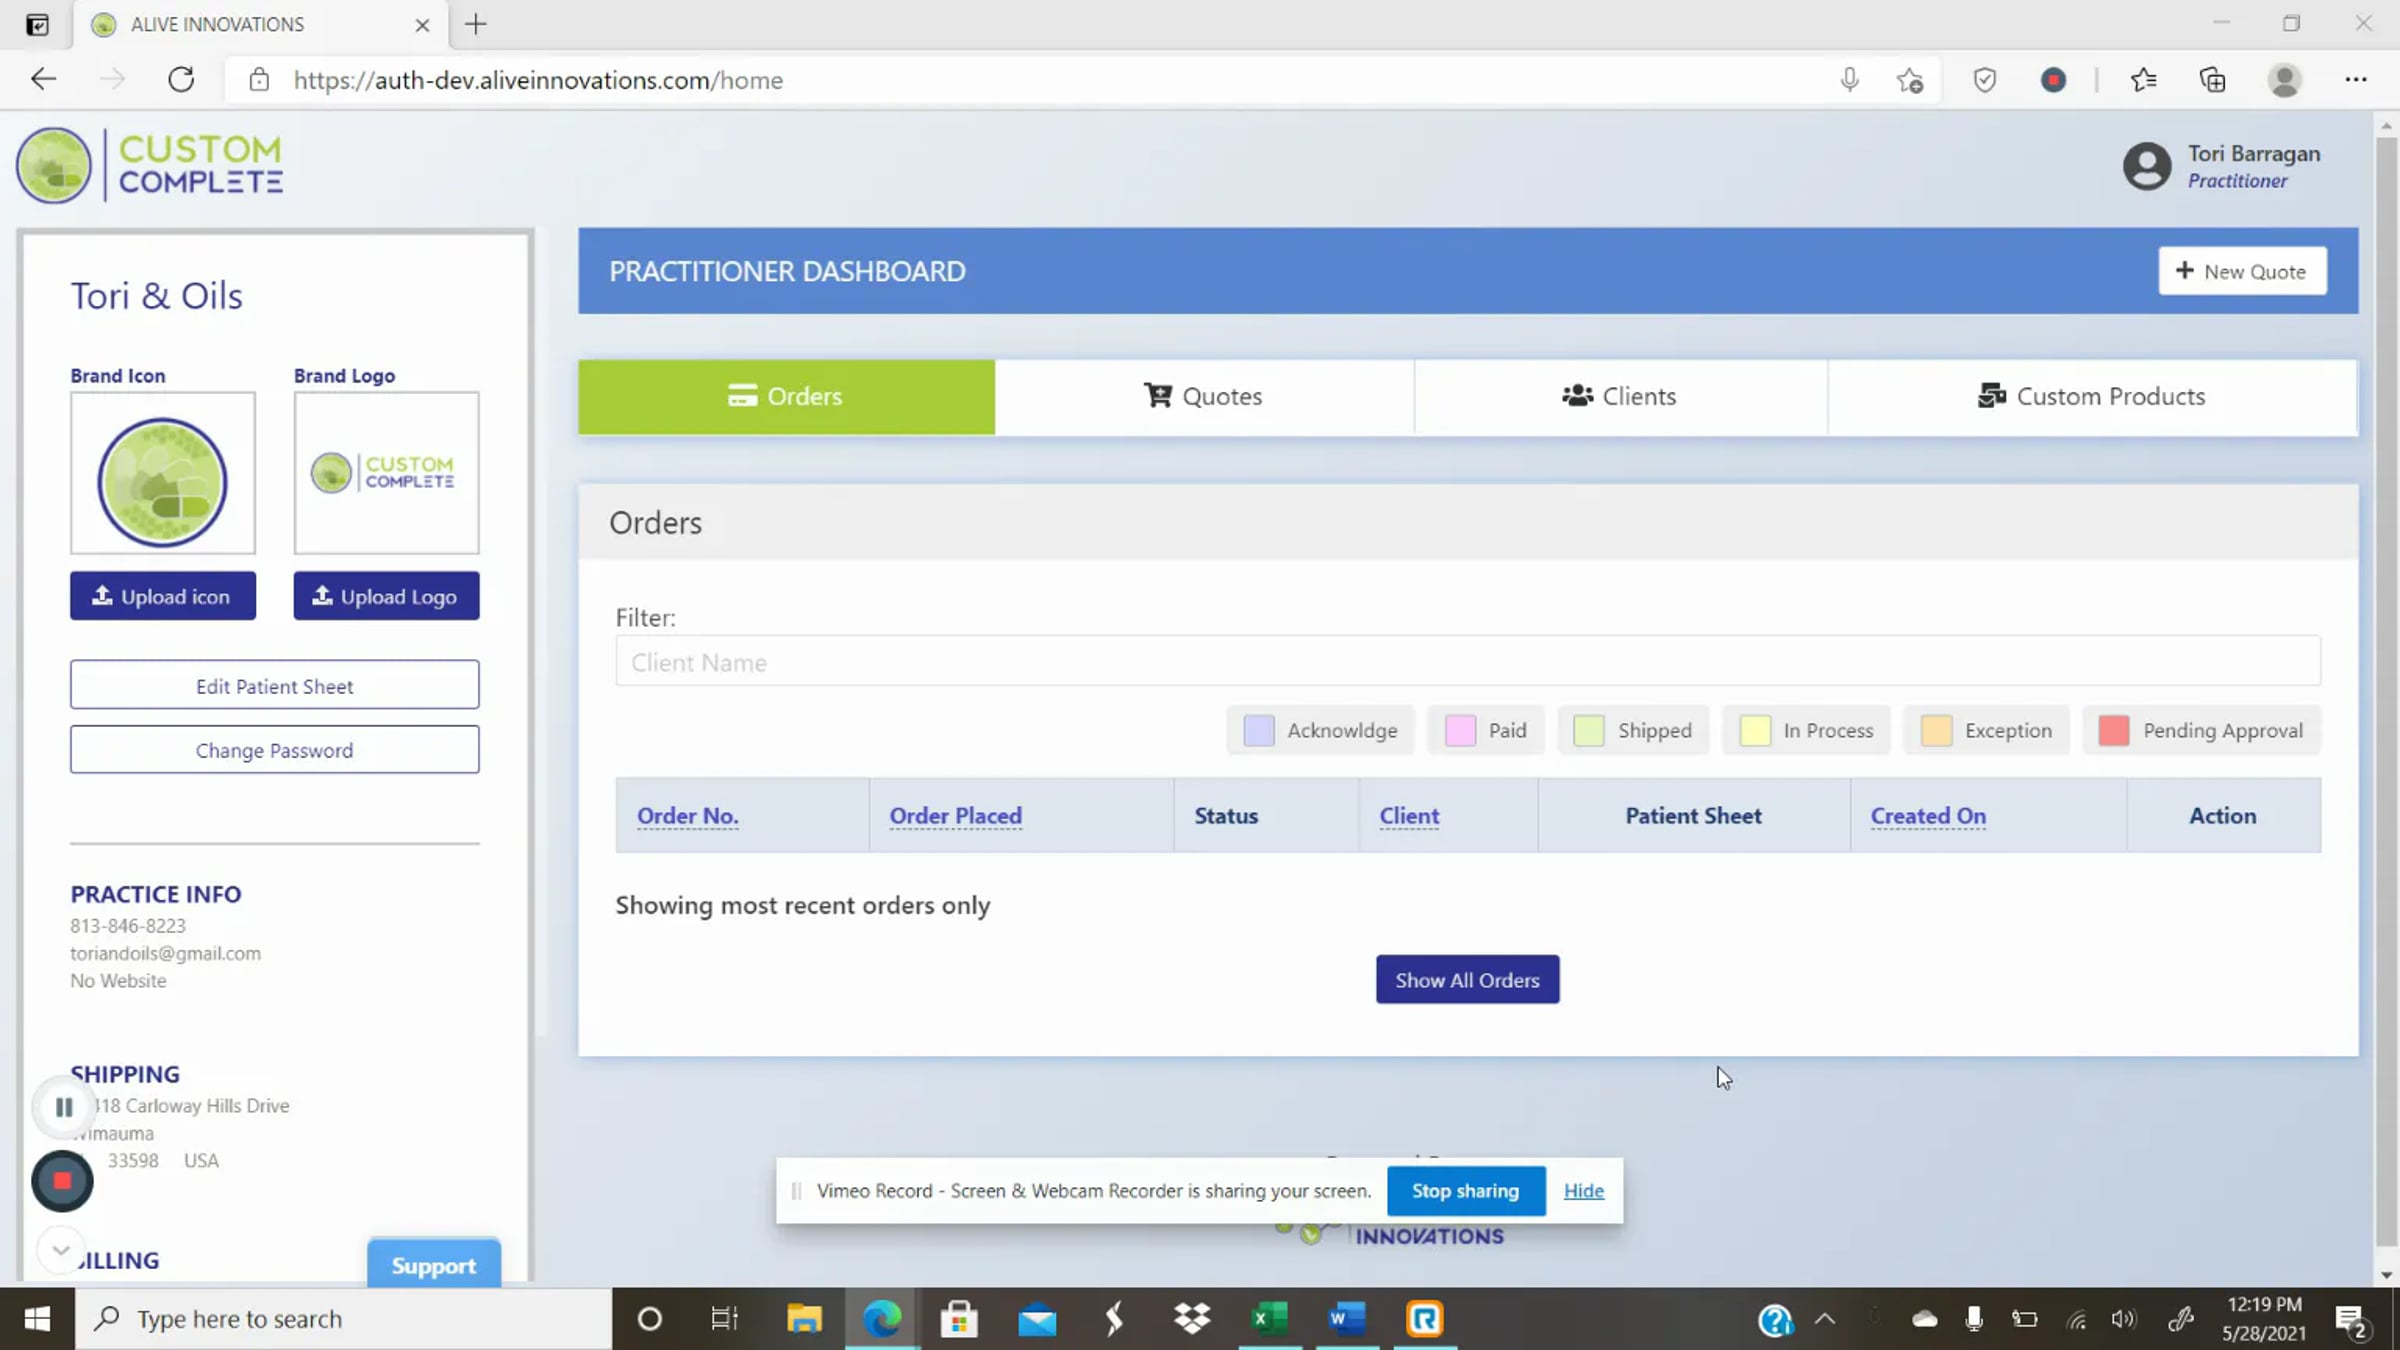Viewport: 2400px width, 1350px height.
Task: Open File Explorer from taskbar
Action: [x=803, y=1319]
